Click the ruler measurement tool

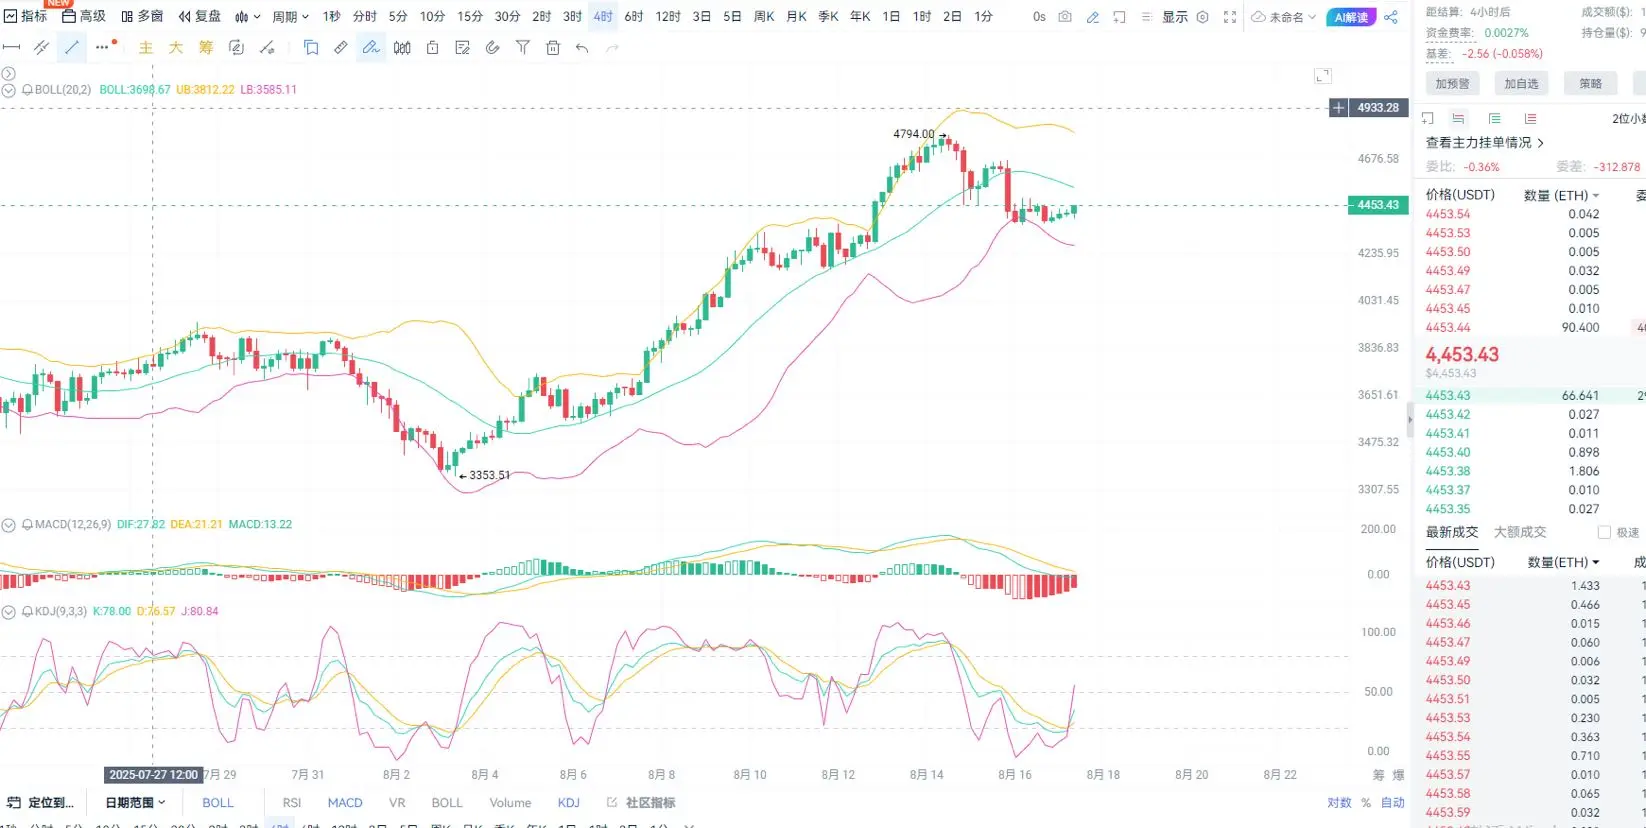341,47
